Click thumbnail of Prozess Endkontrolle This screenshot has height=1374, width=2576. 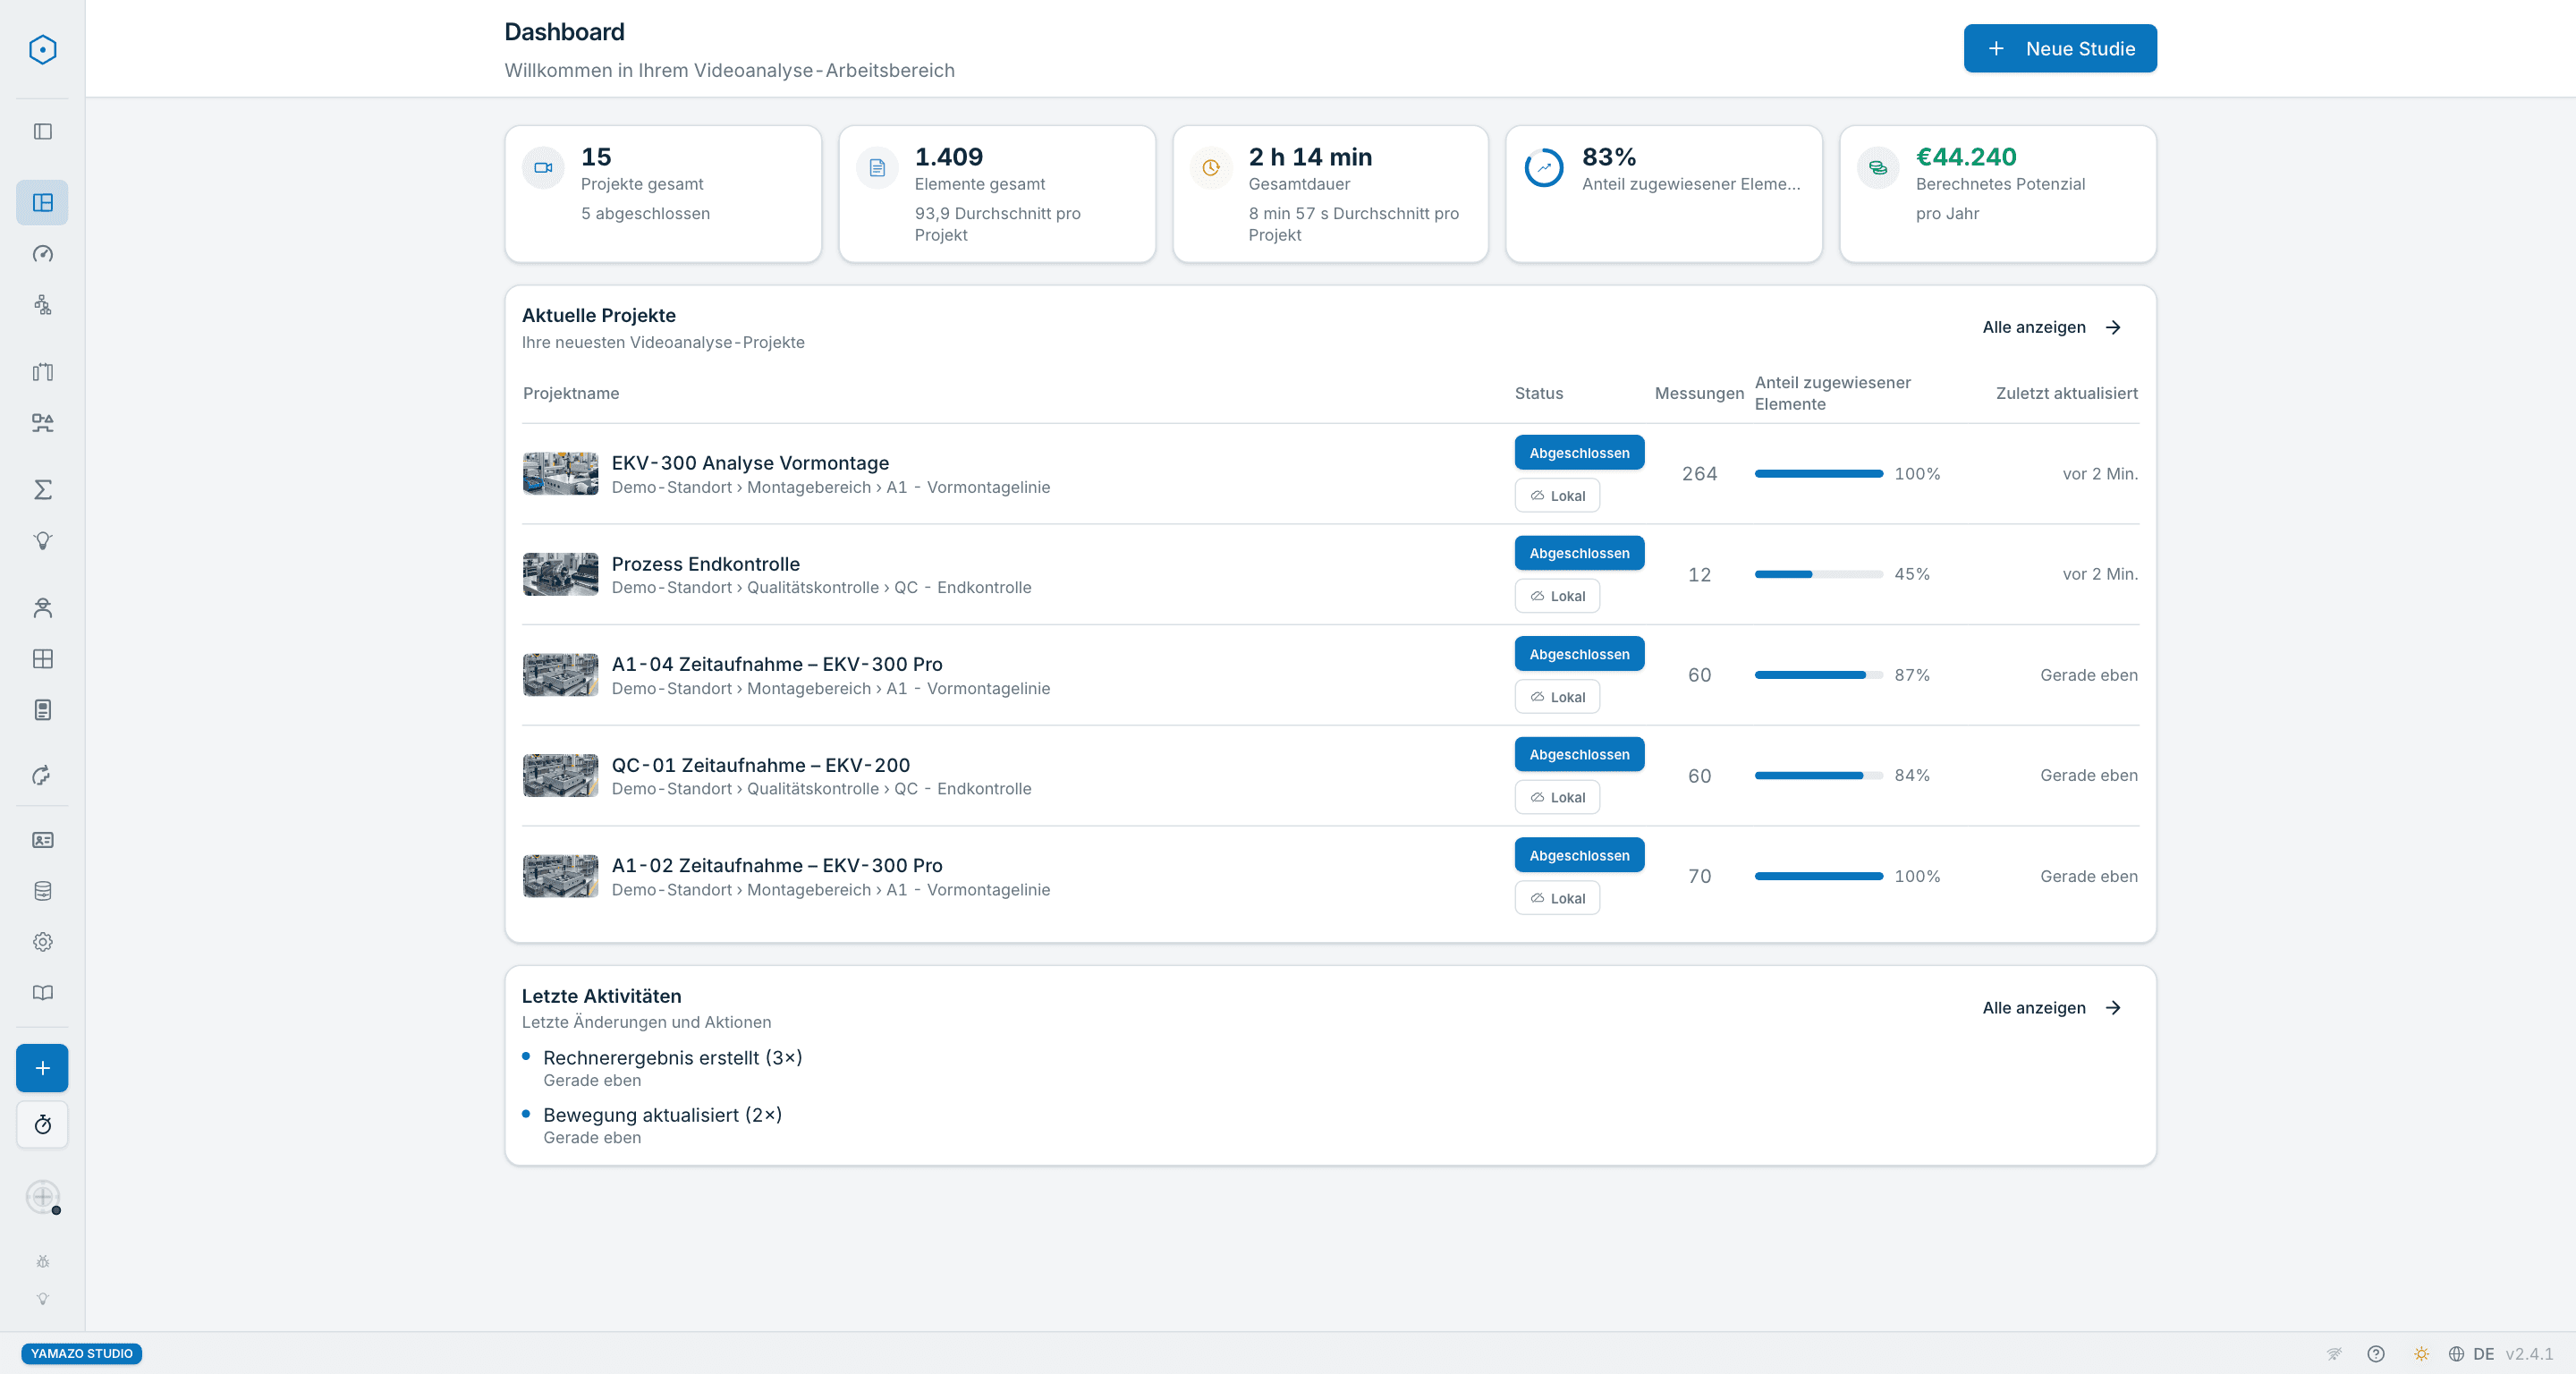560,574
